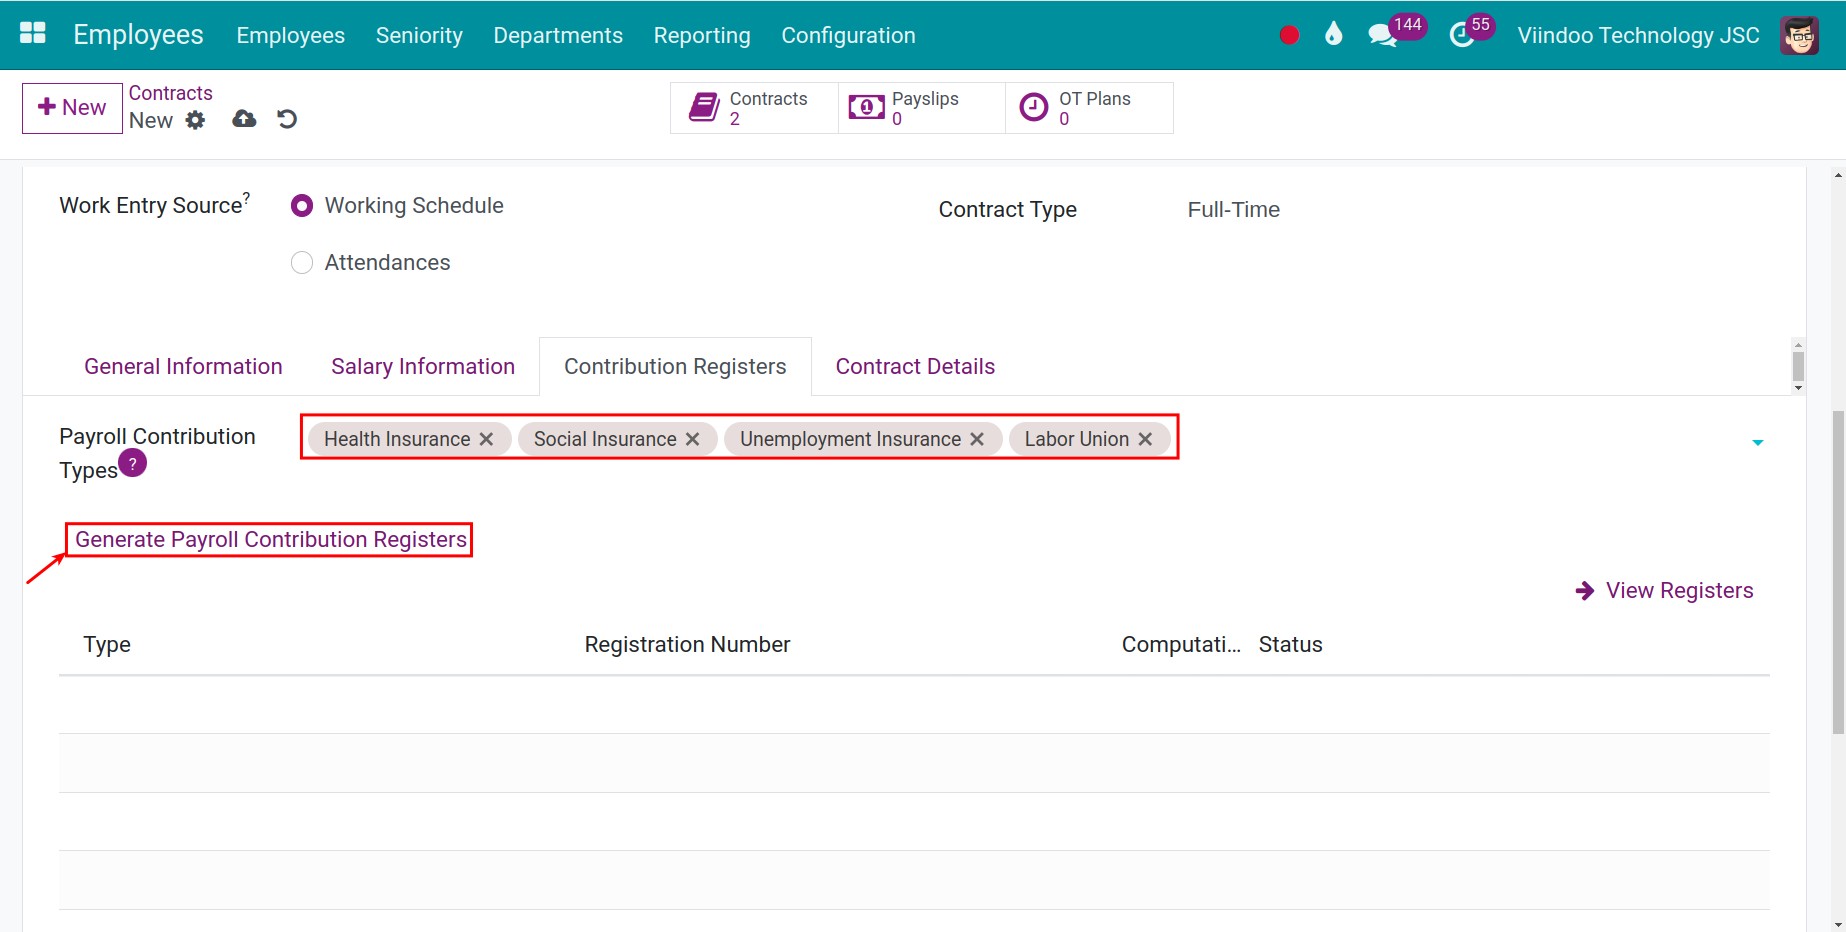Click the water drop icon in top bar

tap(1333, 35)
